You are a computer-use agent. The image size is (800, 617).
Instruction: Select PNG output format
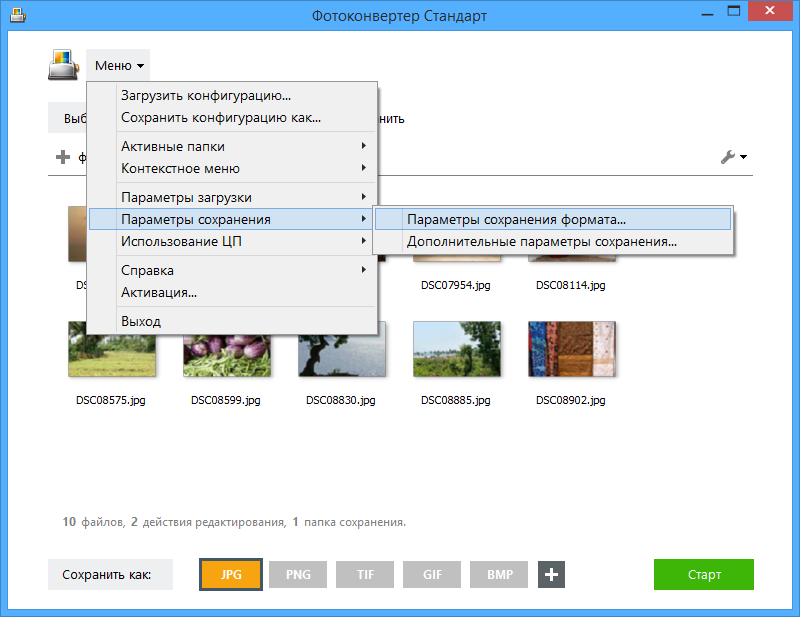pos(298,575)
